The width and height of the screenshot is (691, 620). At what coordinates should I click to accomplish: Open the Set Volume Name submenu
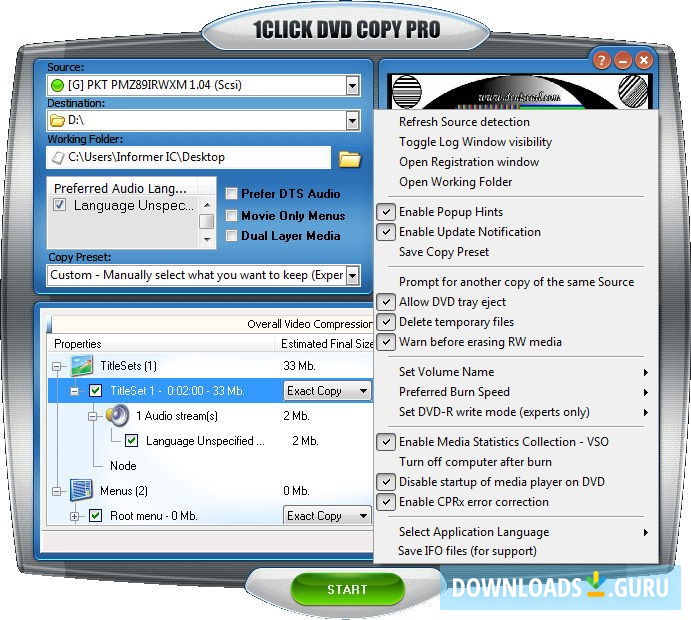coord(516,372)
